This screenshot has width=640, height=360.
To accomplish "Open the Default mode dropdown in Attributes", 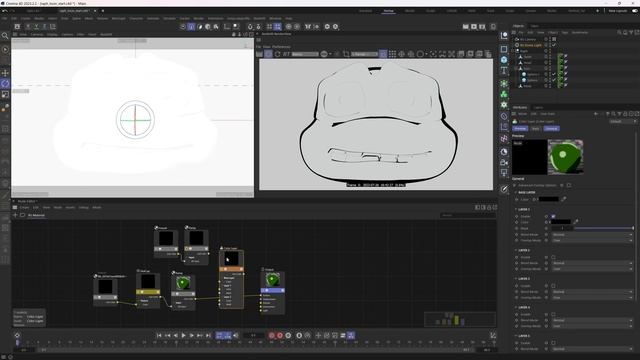I will [x=623, y=121].
